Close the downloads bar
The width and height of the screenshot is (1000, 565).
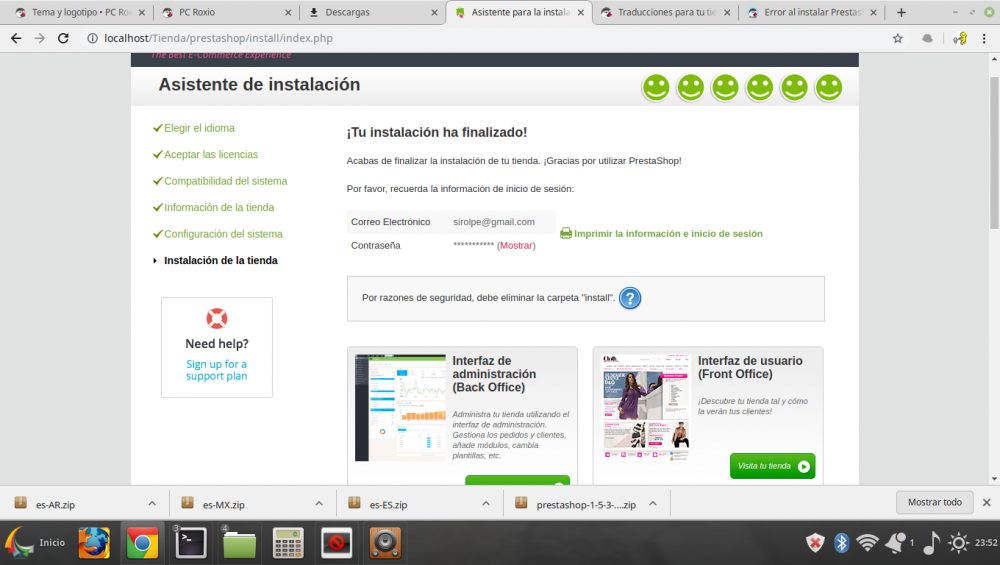coord(987,503)
